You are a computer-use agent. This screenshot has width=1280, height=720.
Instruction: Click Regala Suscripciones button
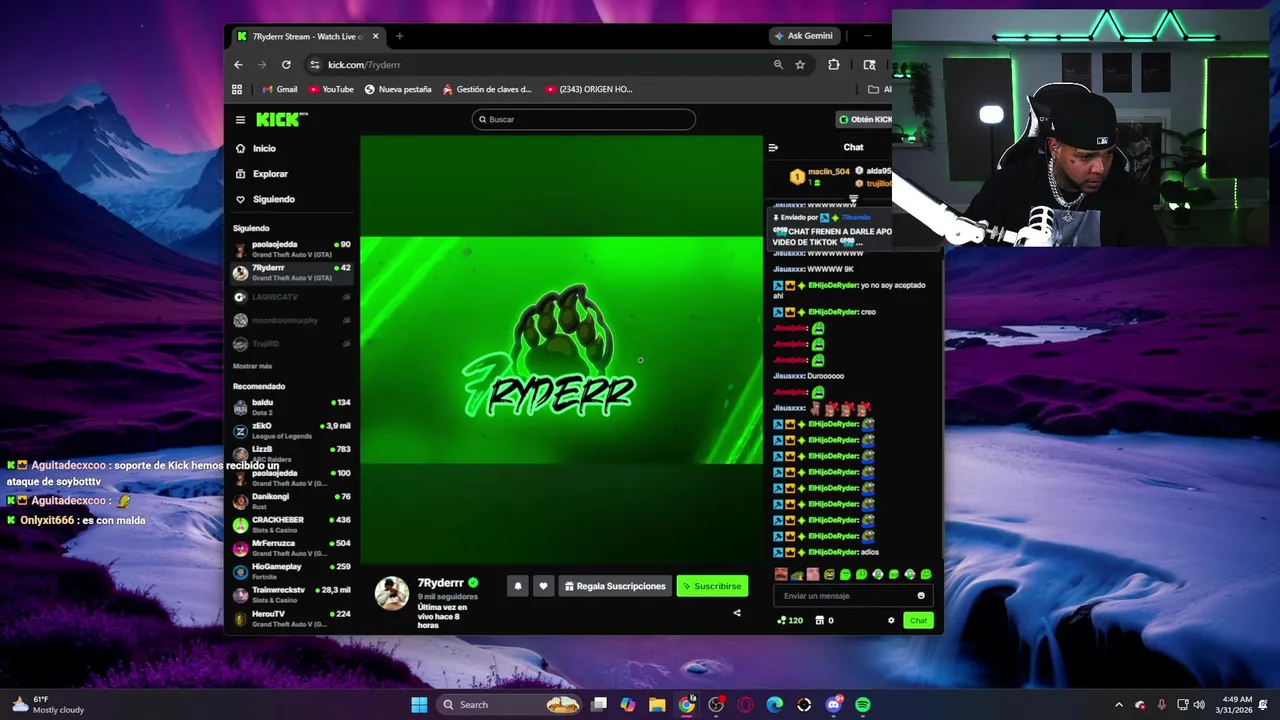pos(615,586)
